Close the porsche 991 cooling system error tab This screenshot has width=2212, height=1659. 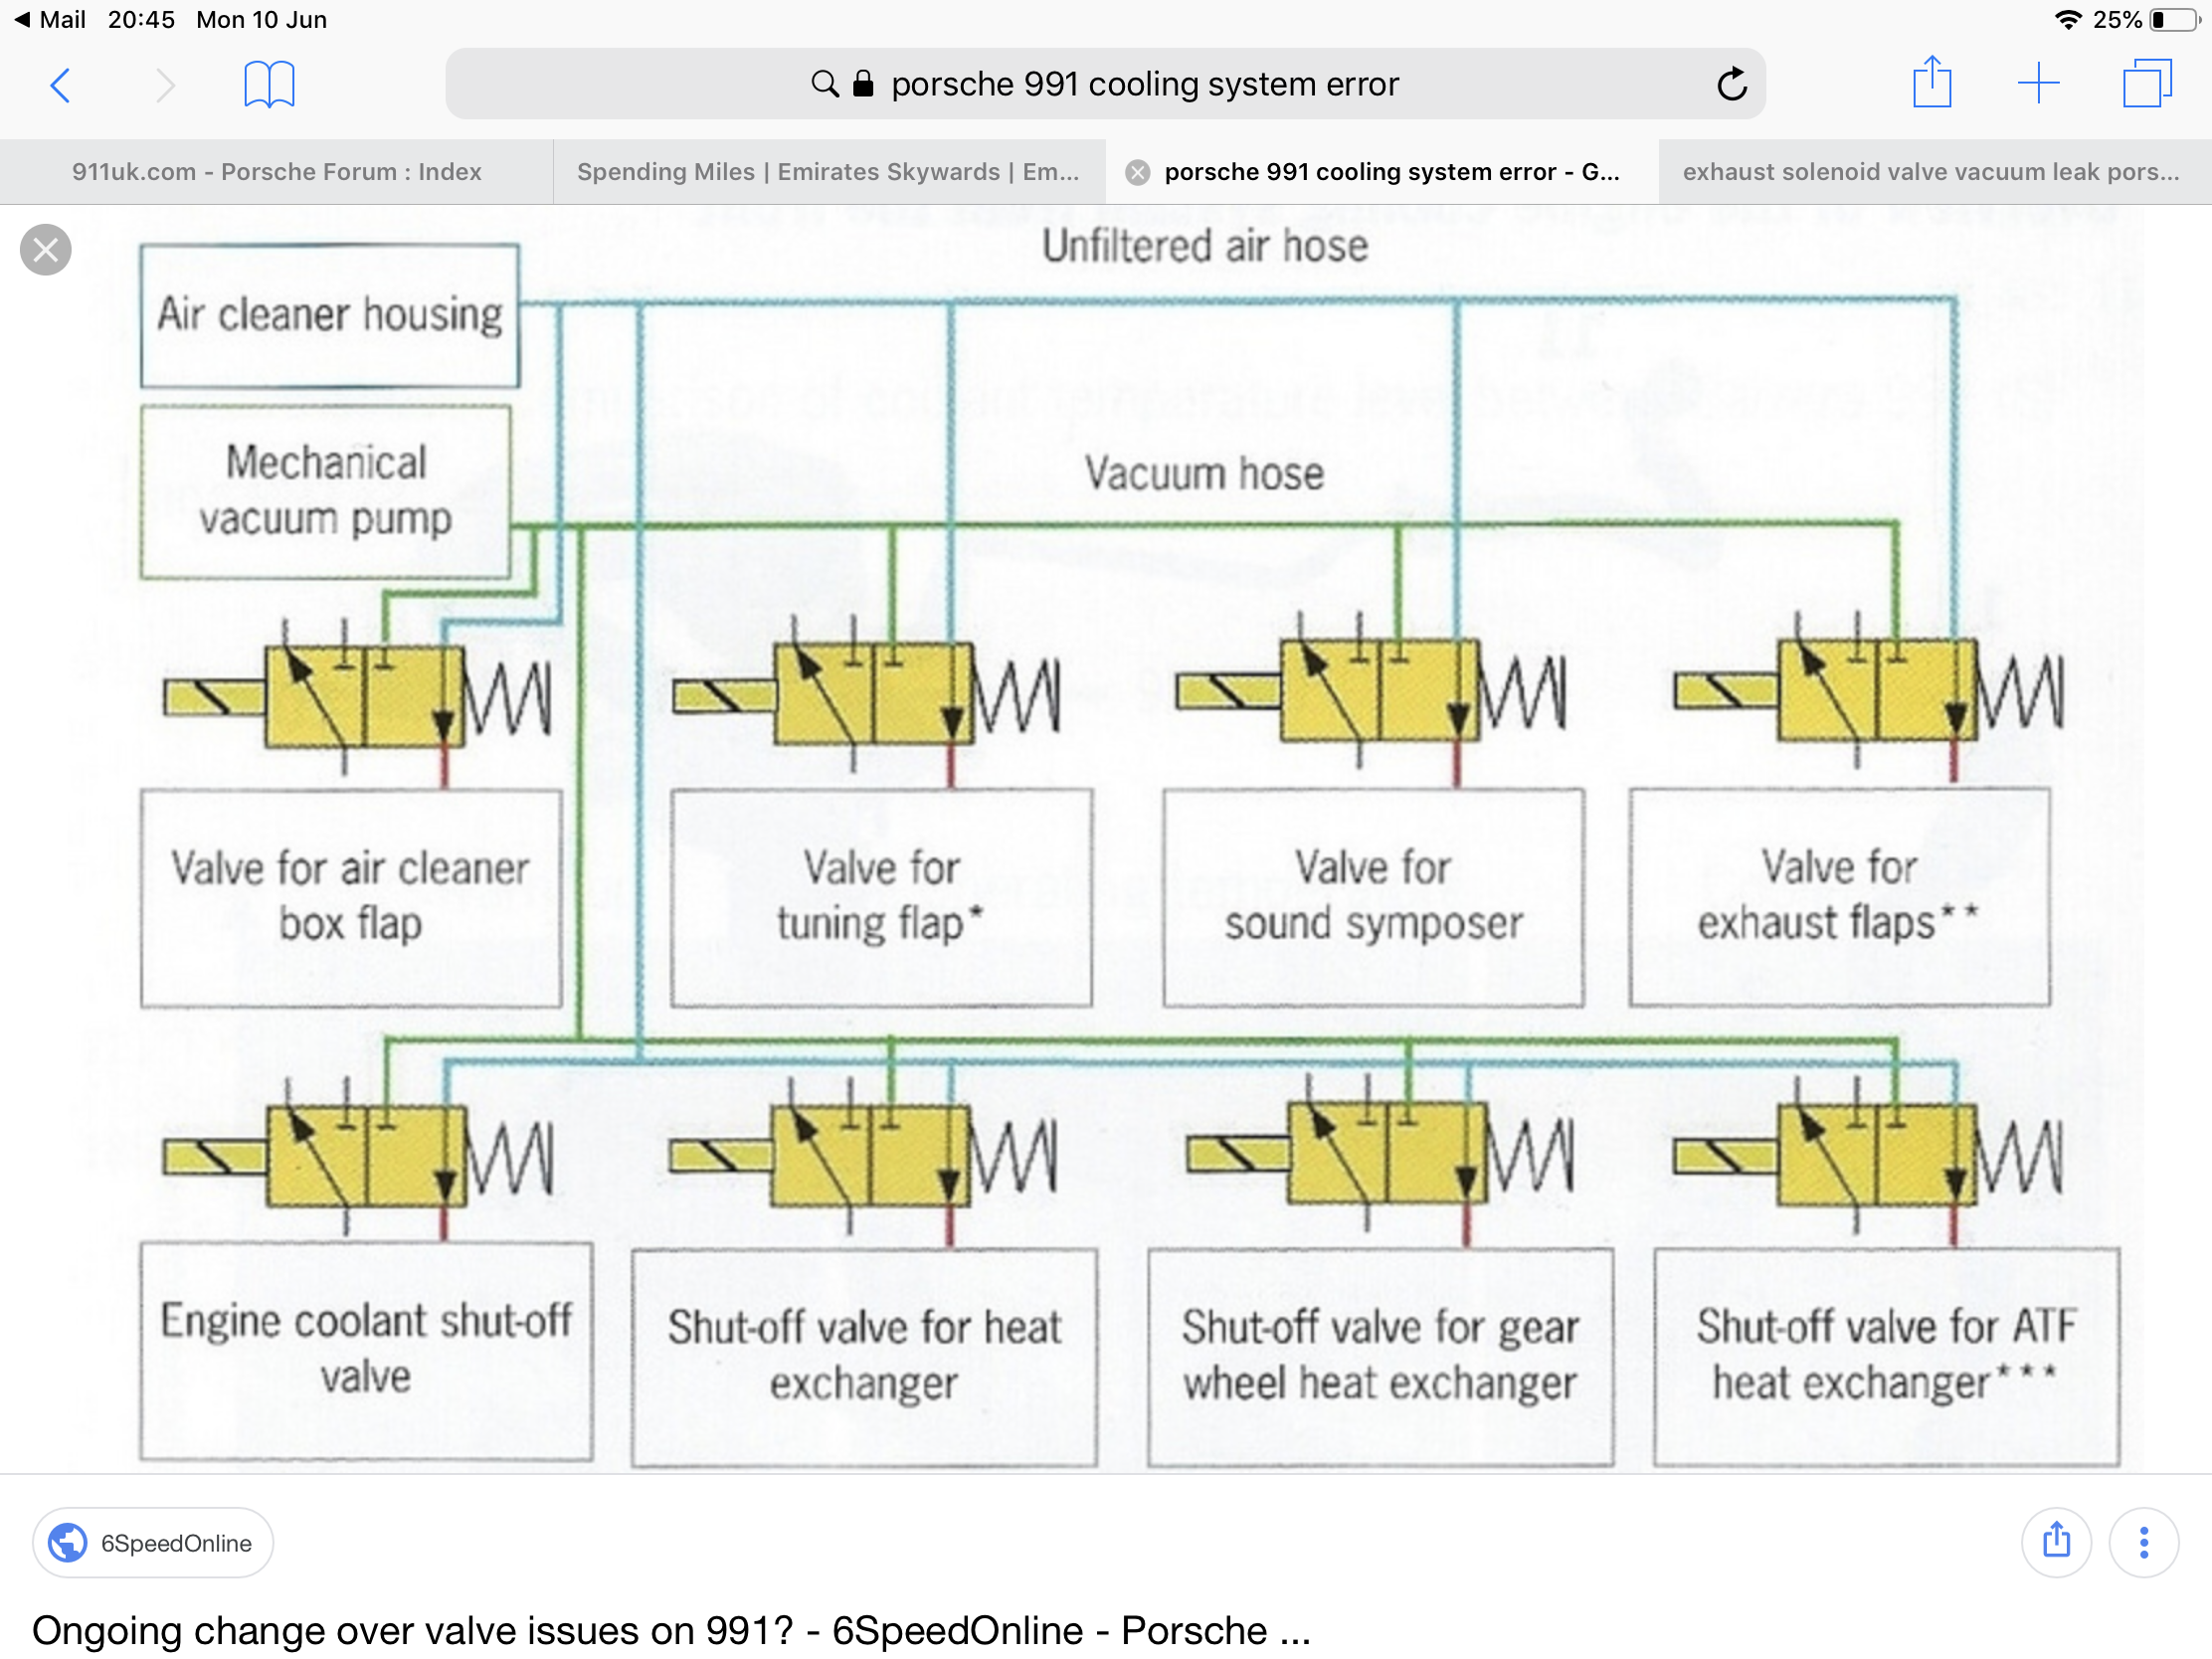(1137, 173)
